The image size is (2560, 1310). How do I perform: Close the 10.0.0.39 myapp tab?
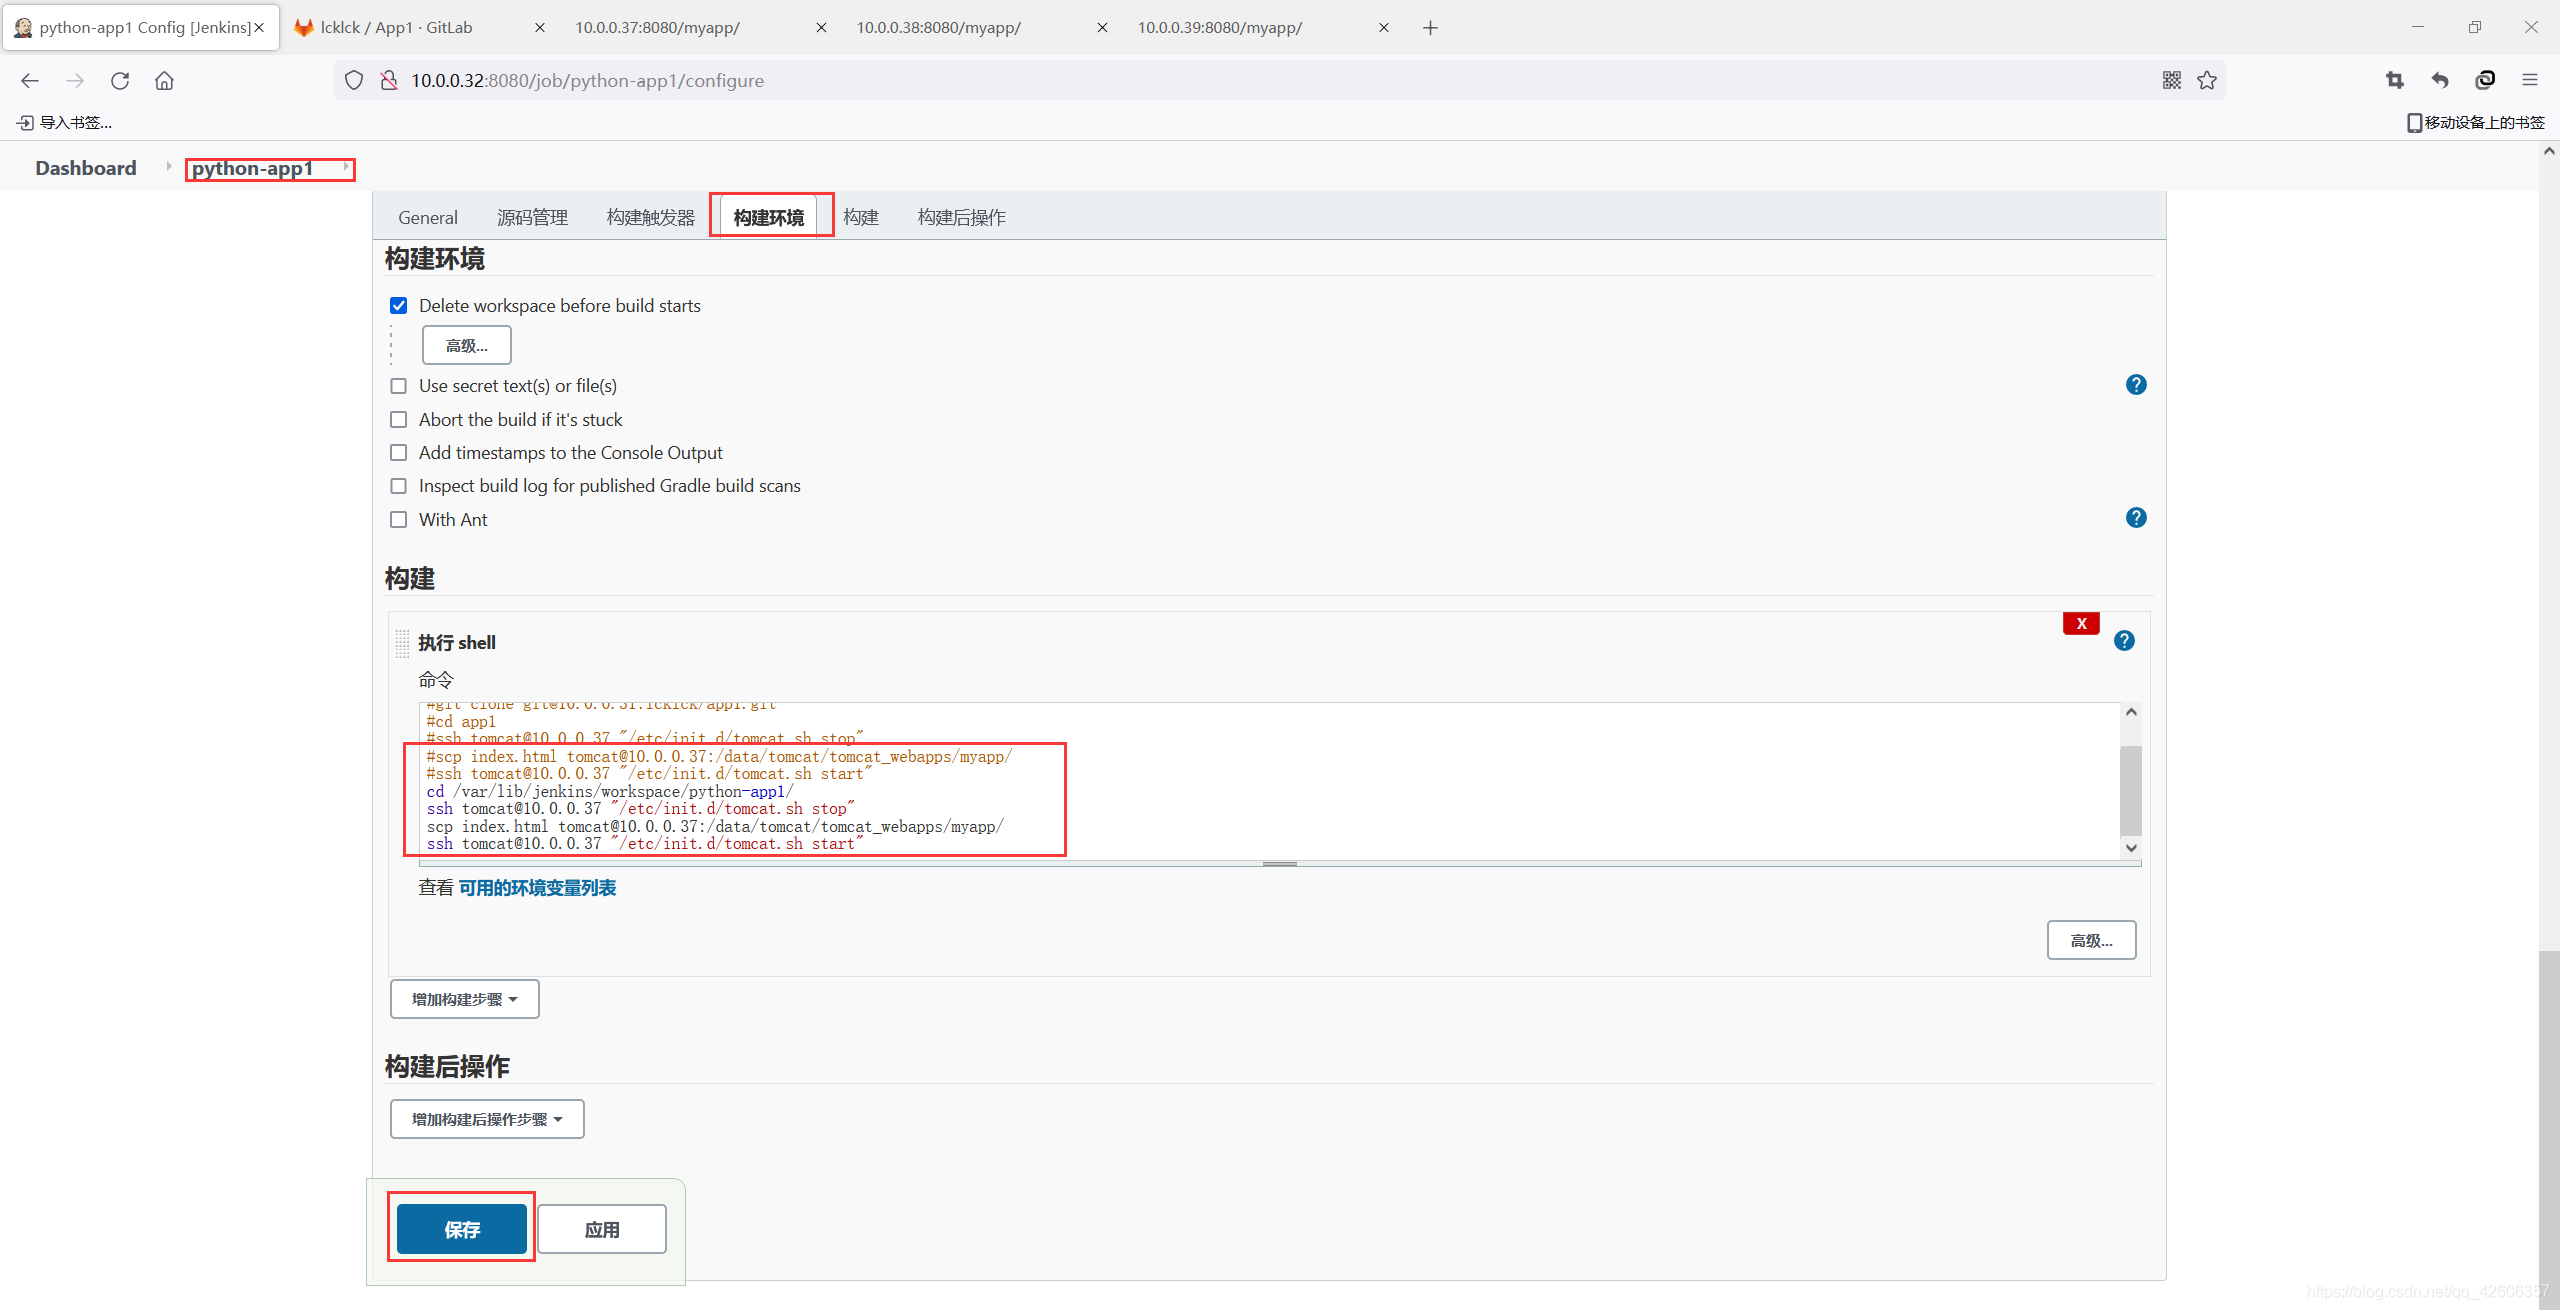[1384, 28]
